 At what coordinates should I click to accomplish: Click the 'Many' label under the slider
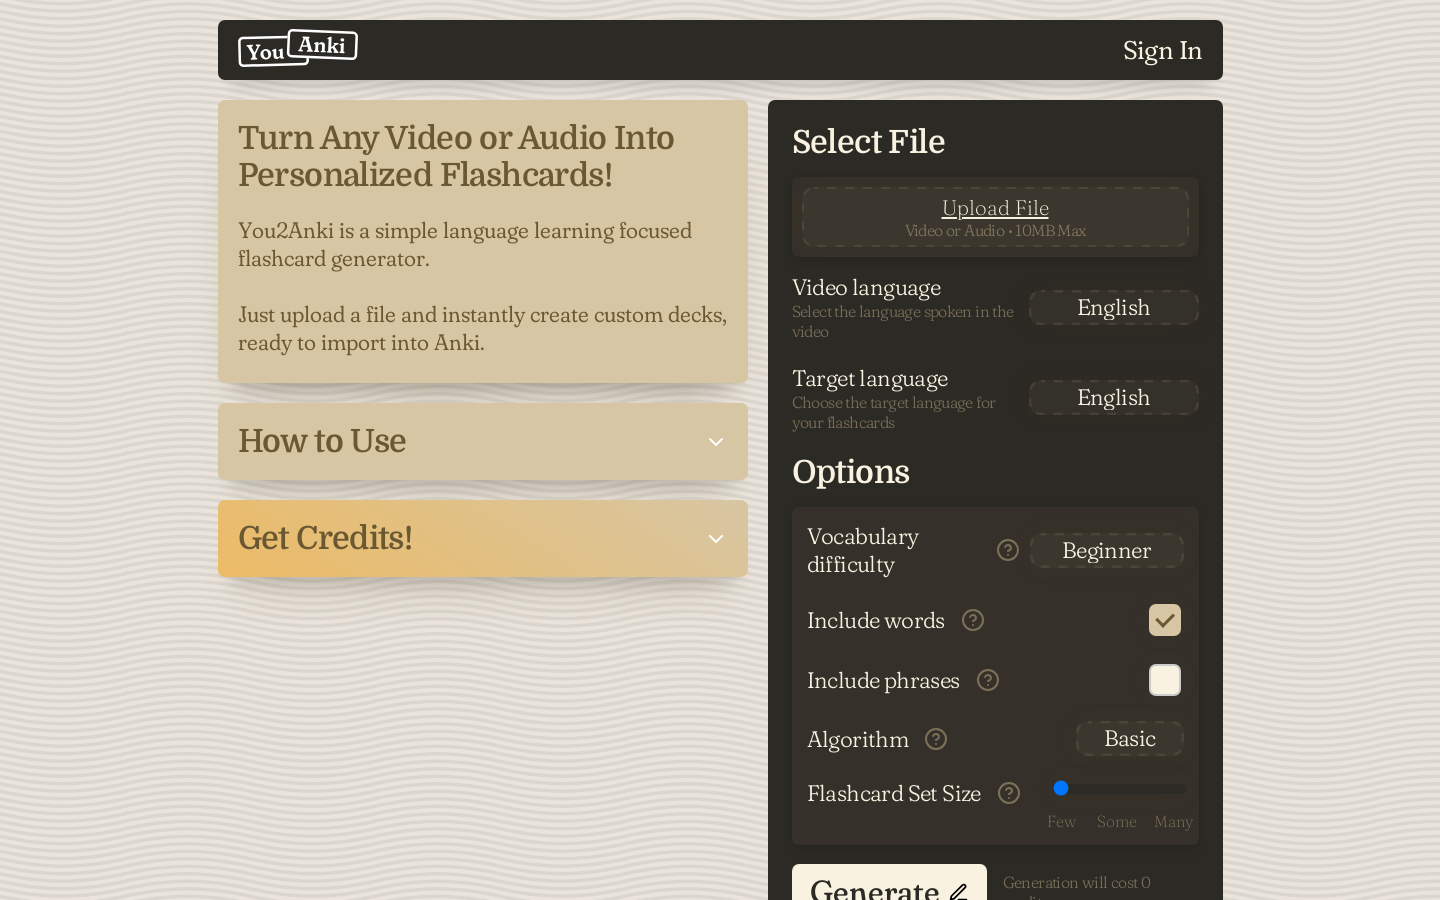pyautogui.click(x=1173, y=822)
